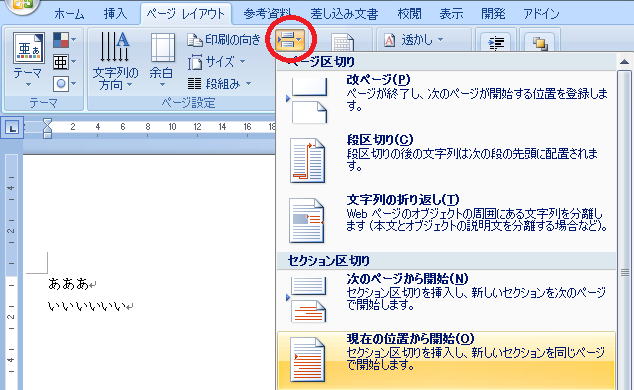634x390 pixels.
Task: Open the 参考資料 tab
Action: [267, 14]
